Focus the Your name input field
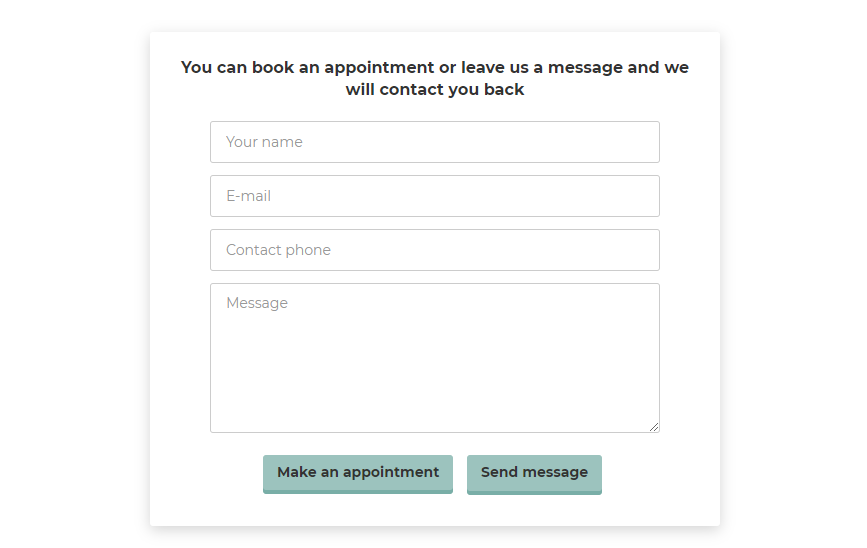This screenshot has width=867, height=548. point(435,142)
